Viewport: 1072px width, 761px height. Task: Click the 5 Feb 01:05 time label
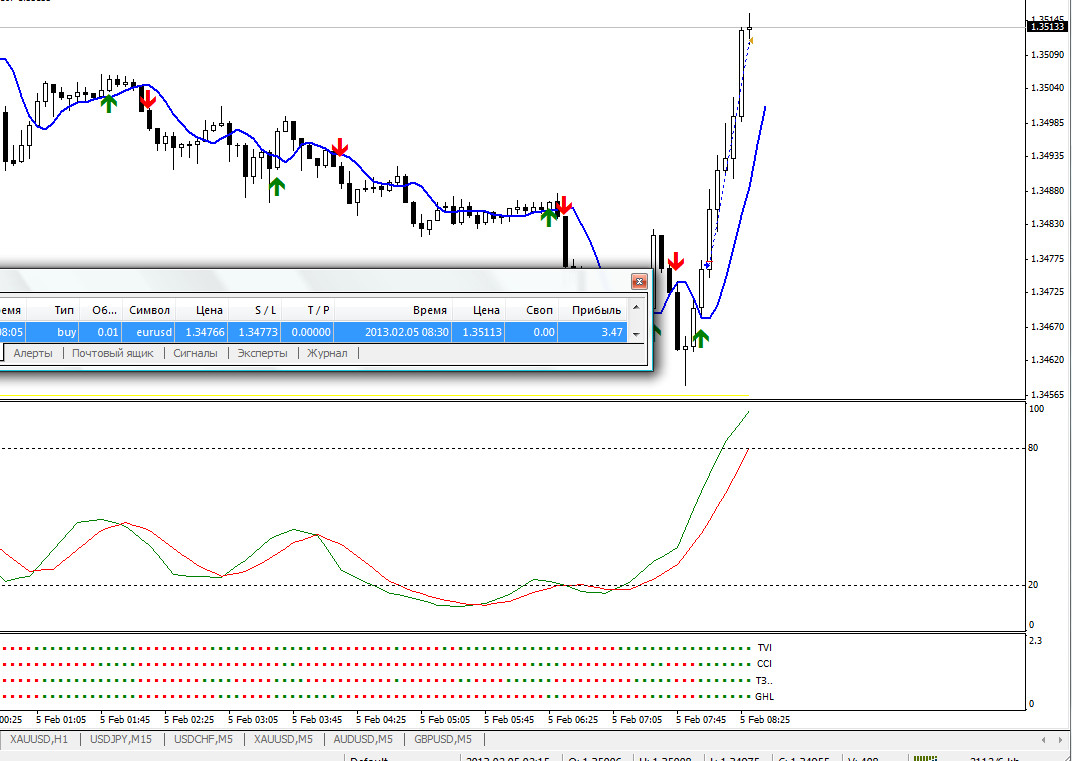point(61,720)
